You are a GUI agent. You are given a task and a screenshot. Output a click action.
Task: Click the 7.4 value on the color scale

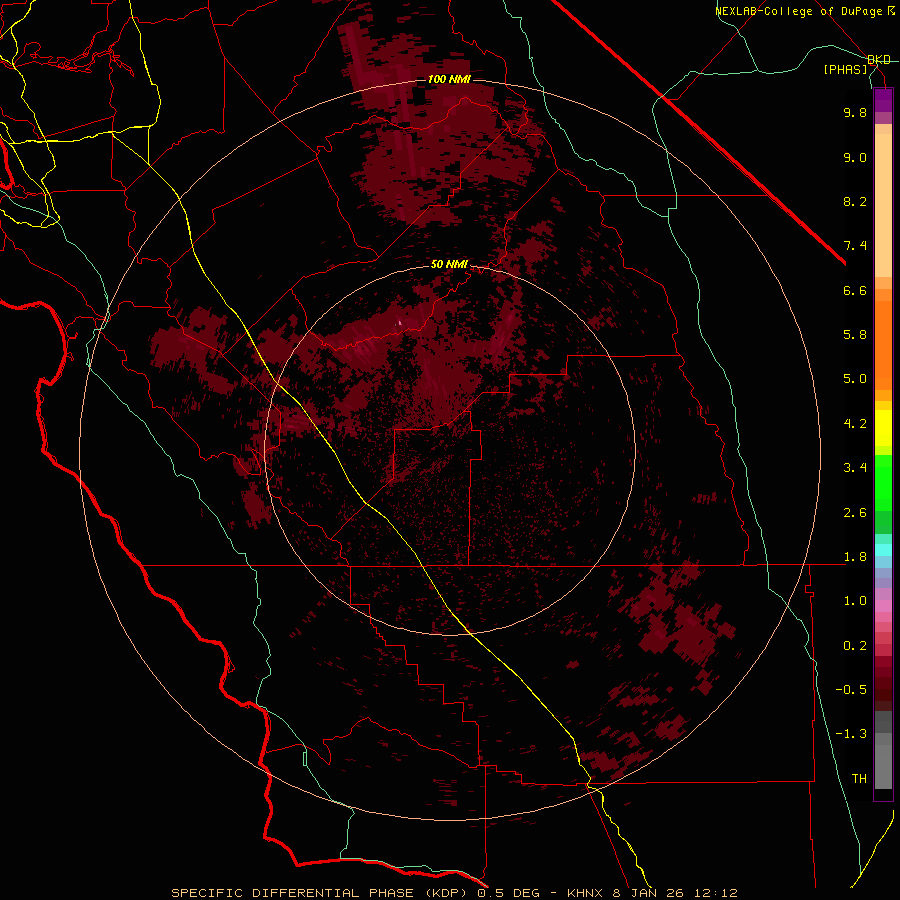855,246
